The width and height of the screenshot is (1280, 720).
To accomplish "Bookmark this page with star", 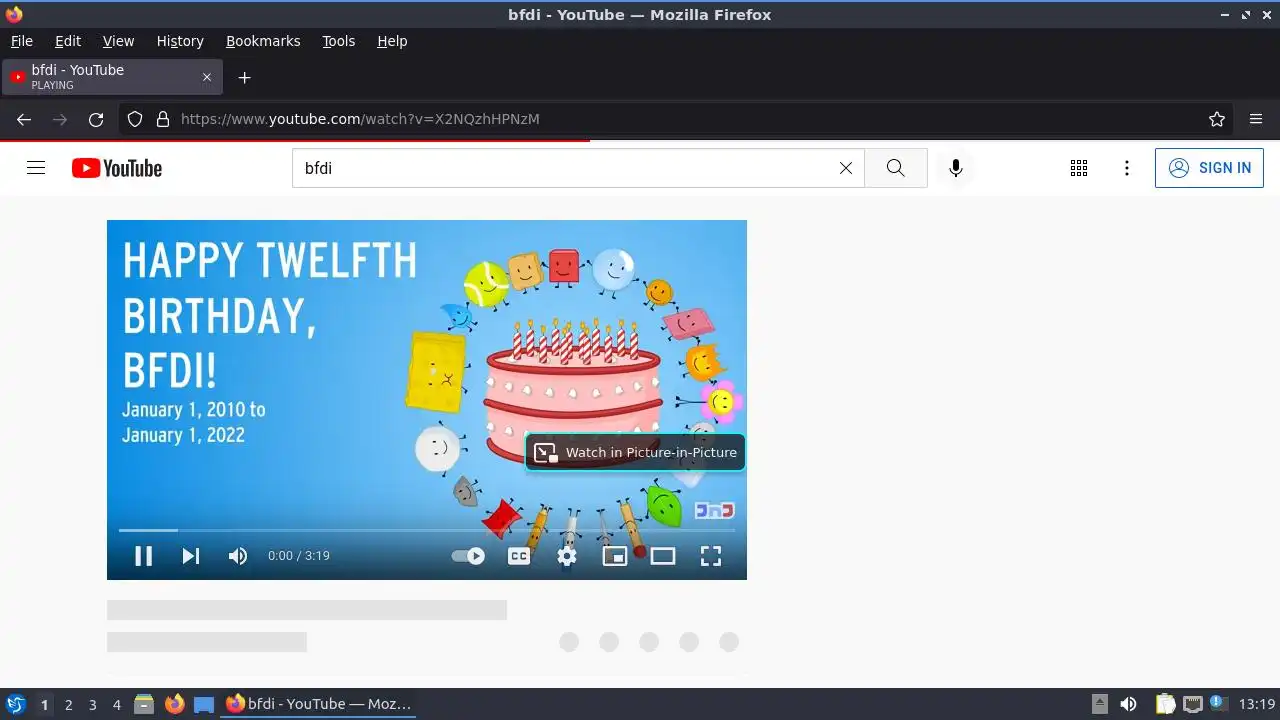I will [x=1217, y=119].
